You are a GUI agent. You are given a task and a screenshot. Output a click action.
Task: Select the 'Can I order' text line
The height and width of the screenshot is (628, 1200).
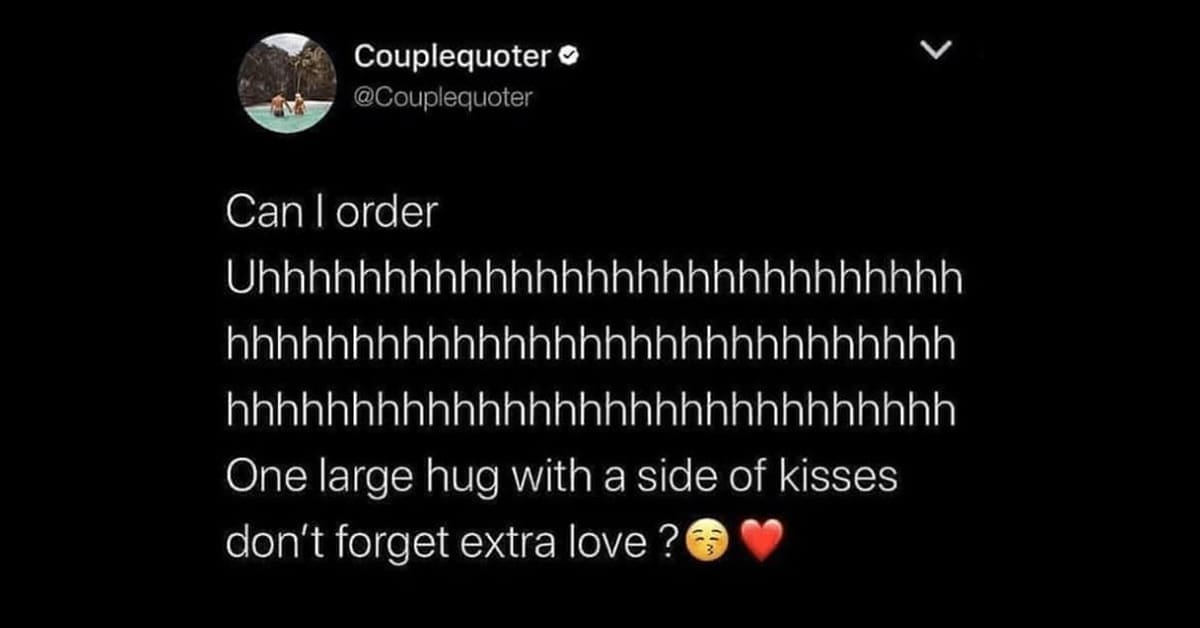point(333,215)
